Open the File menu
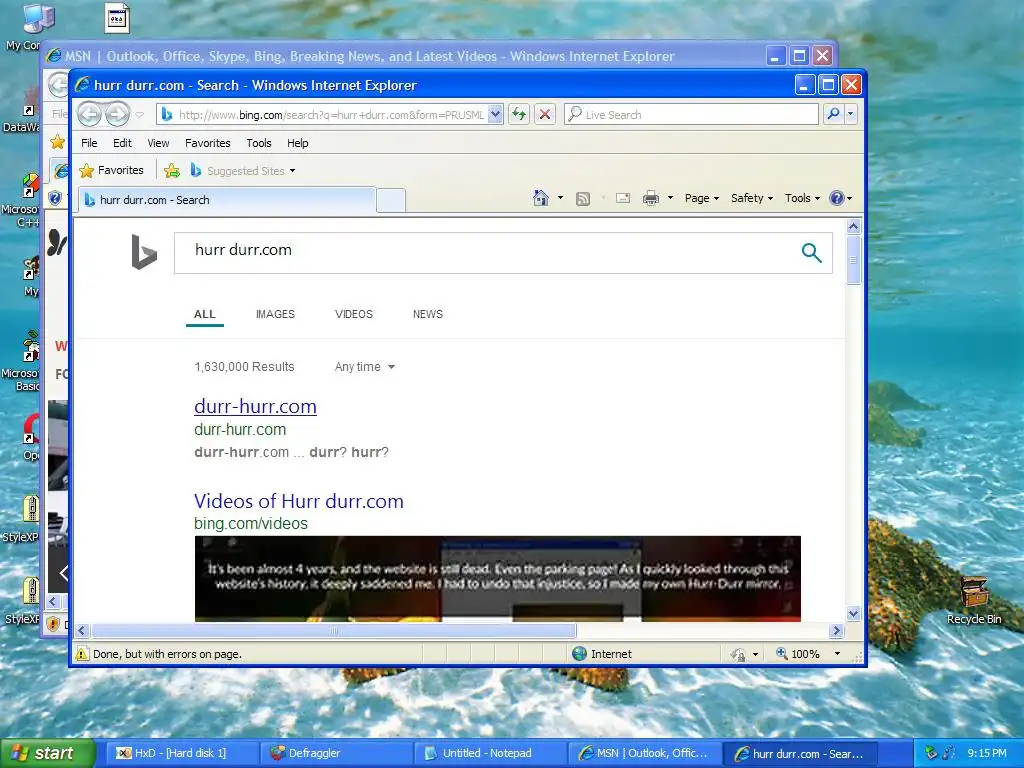1024x768 pixels. pyautogui.click(x=89, y=143)
